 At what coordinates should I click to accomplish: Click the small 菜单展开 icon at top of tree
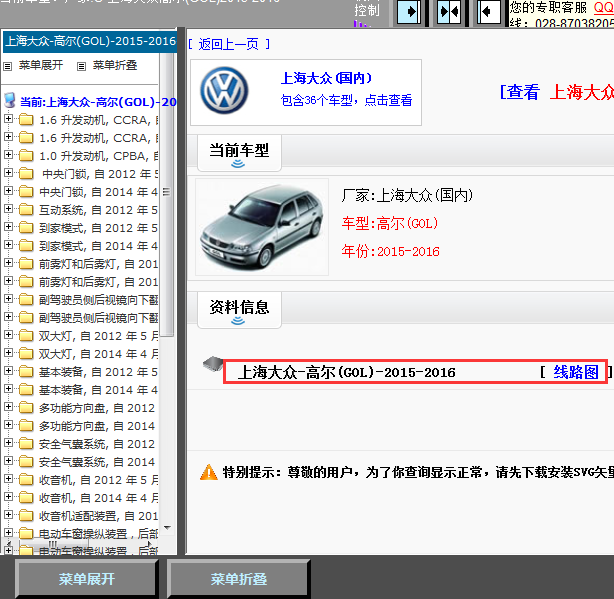coord(7,66)
